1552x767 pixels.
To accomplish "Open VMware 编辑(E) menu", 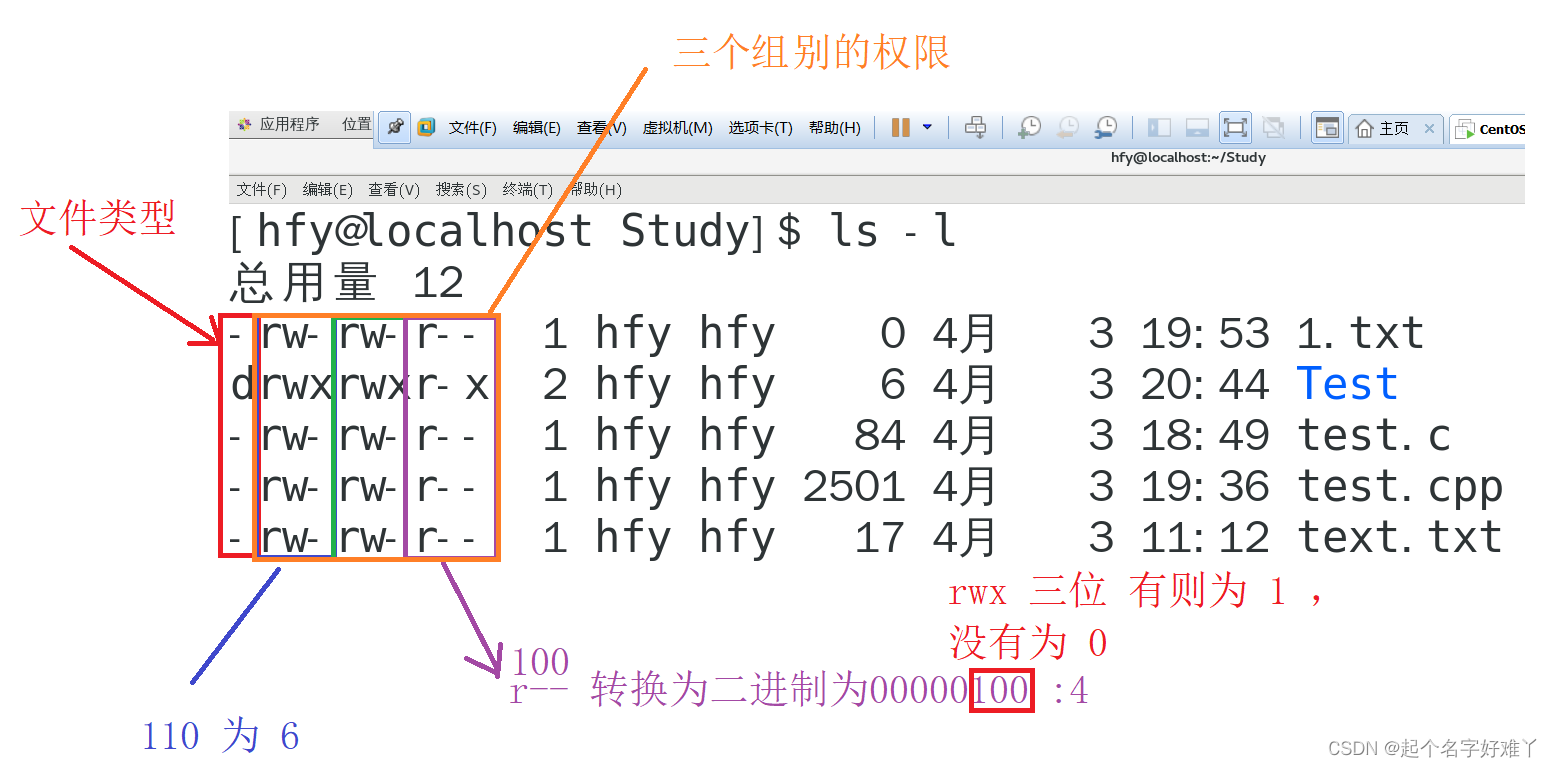I will click(x=537, y=128).
